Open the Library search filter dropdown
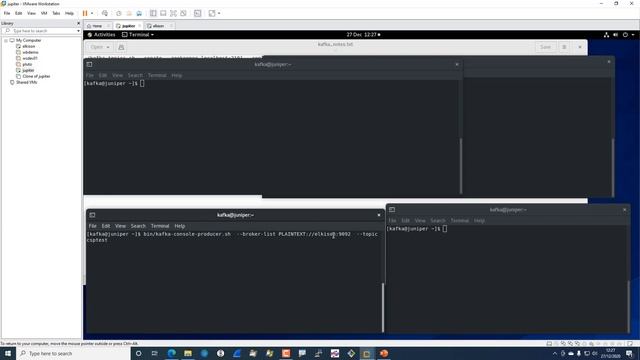This screenshot has height=360, width=640. click(78, 31)
